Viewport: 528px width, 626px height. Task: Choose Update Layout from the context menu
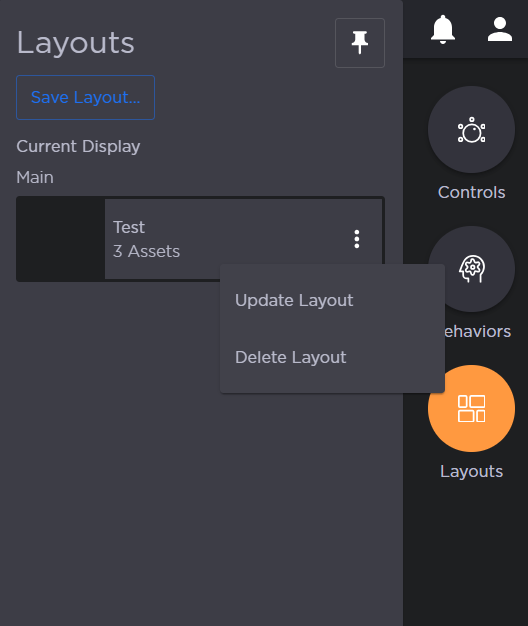click(332, 300)
